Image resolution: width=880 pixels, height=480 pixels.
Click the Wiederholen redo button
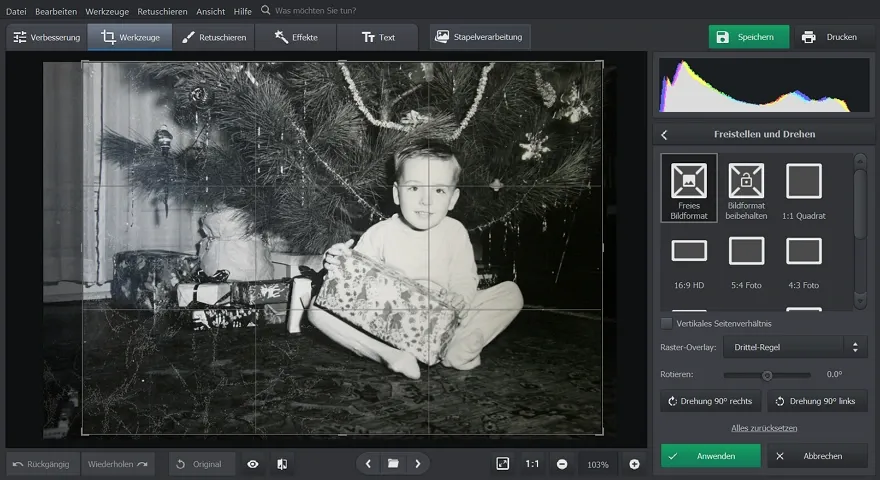118,464
